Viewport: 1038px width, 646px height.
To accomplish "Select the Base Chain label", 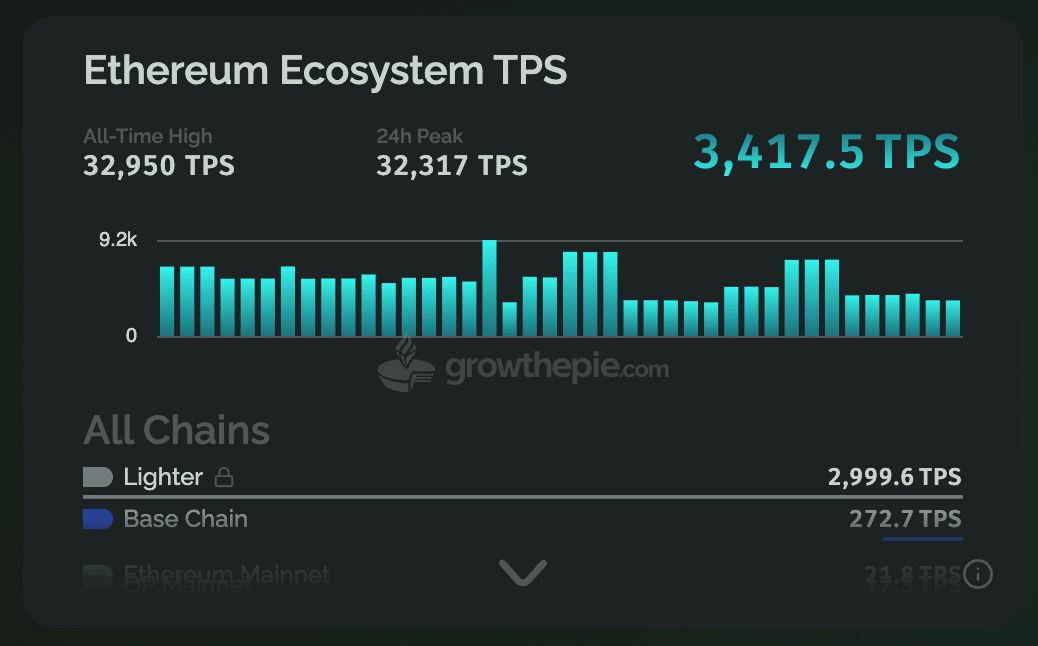I will [185, 519].
